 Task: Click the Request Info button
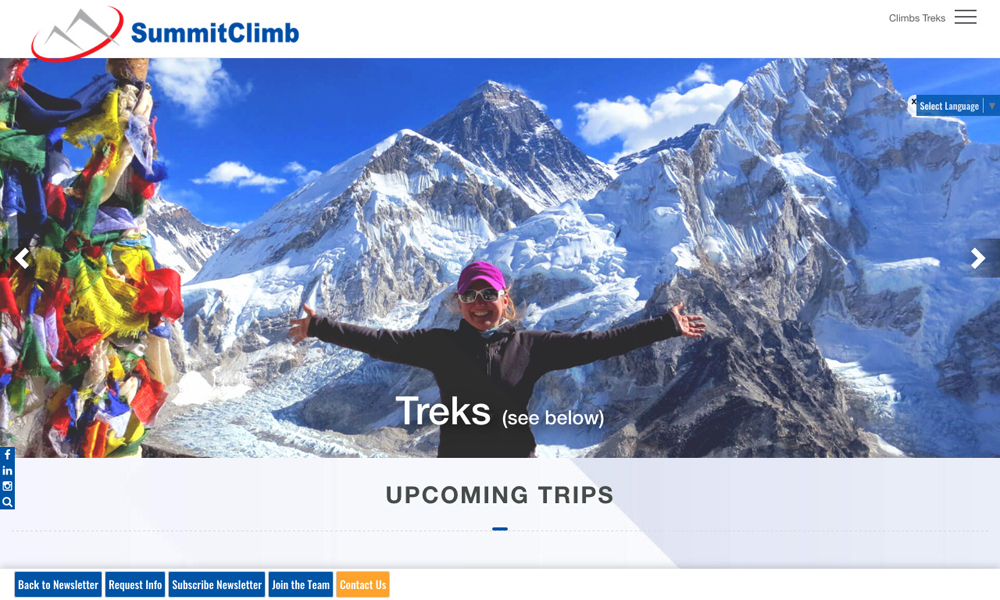tap(135, 585)
